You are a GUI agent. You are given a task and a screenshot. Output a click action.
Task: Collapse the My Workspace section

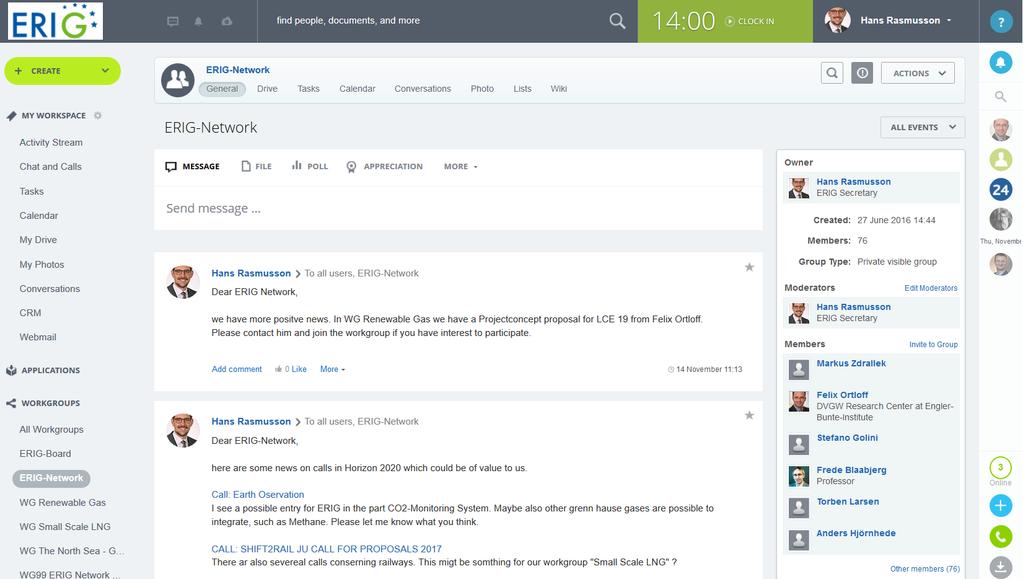[53, 116]
